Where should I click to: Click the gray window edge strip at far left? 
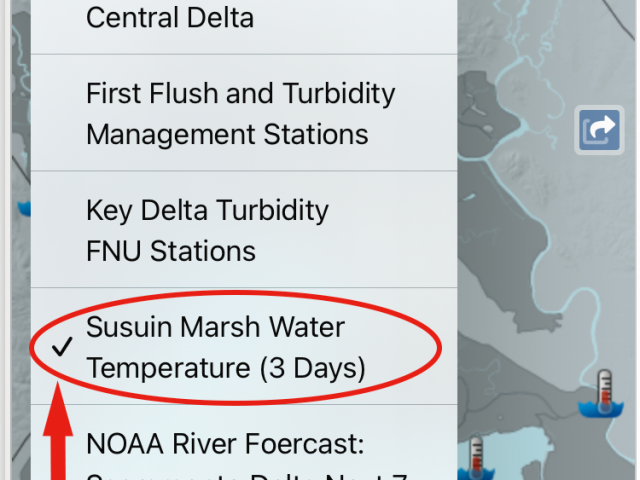coord(5,240)
